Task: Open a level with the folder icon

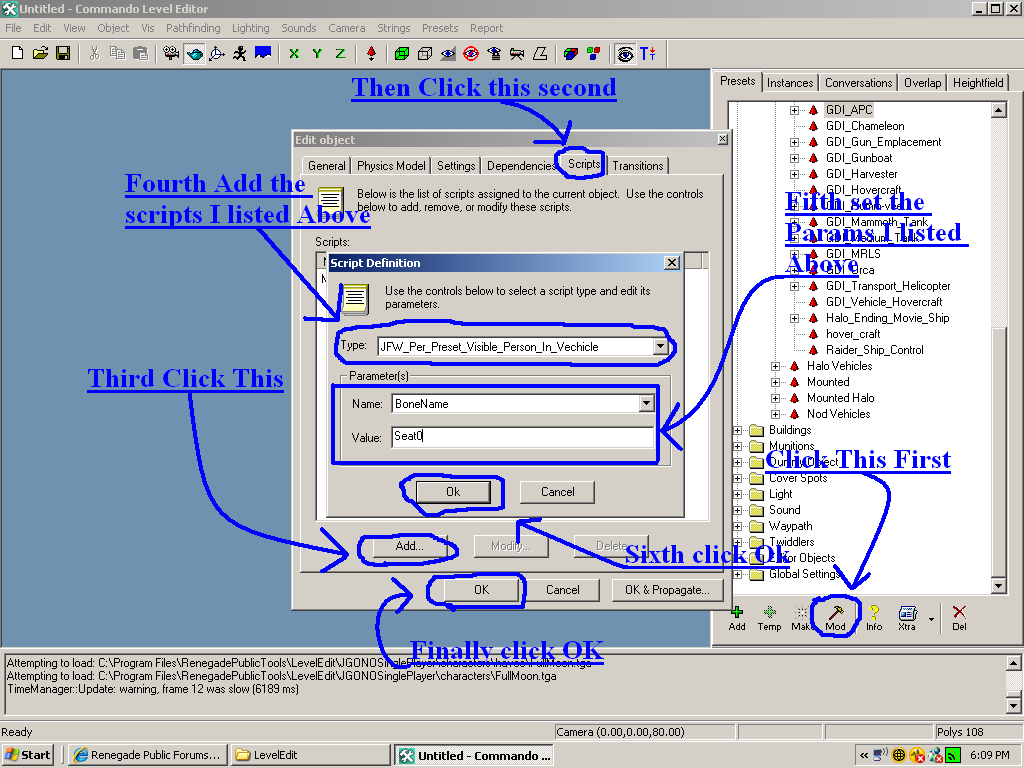Action: [x=40, y=53]
